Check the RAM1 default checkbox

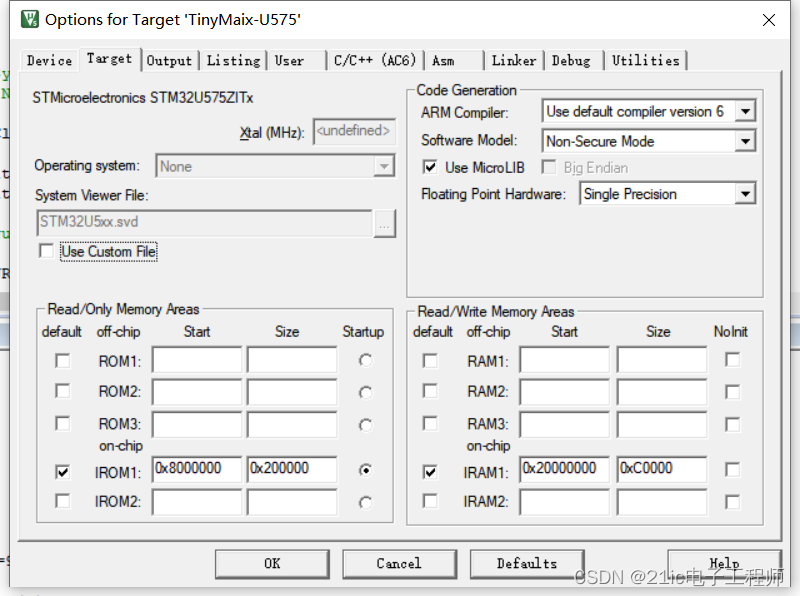point(430,361)
